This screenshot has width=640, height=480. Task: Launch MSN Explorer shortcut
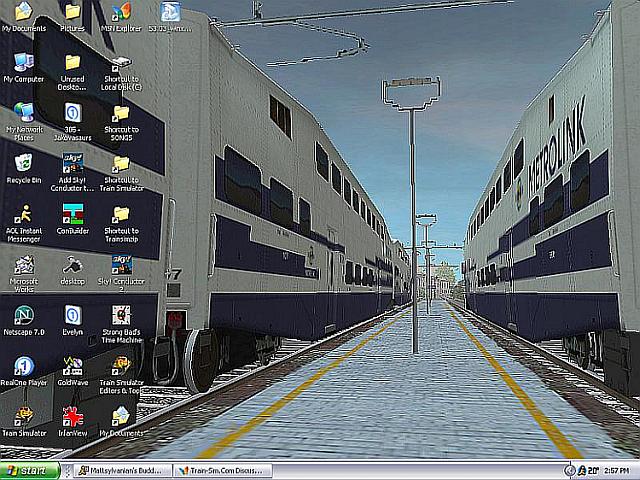(x=121, y=16)
